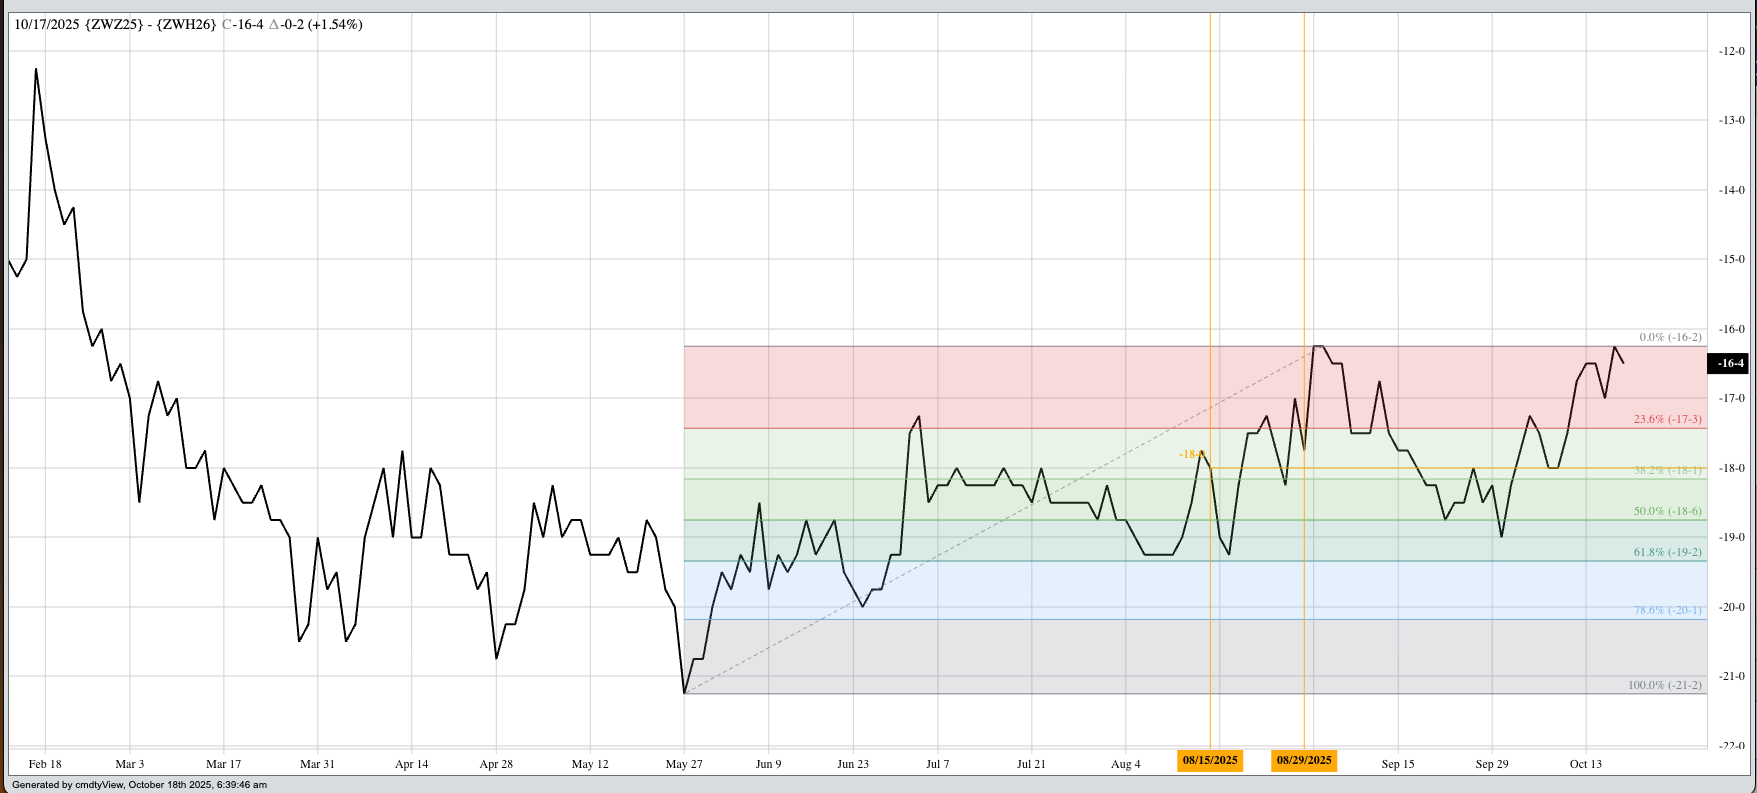This screenshot has height=793, width=1757.
Task: Select the Oct 13 date axis label
Action: click(x=1585, y=764)
